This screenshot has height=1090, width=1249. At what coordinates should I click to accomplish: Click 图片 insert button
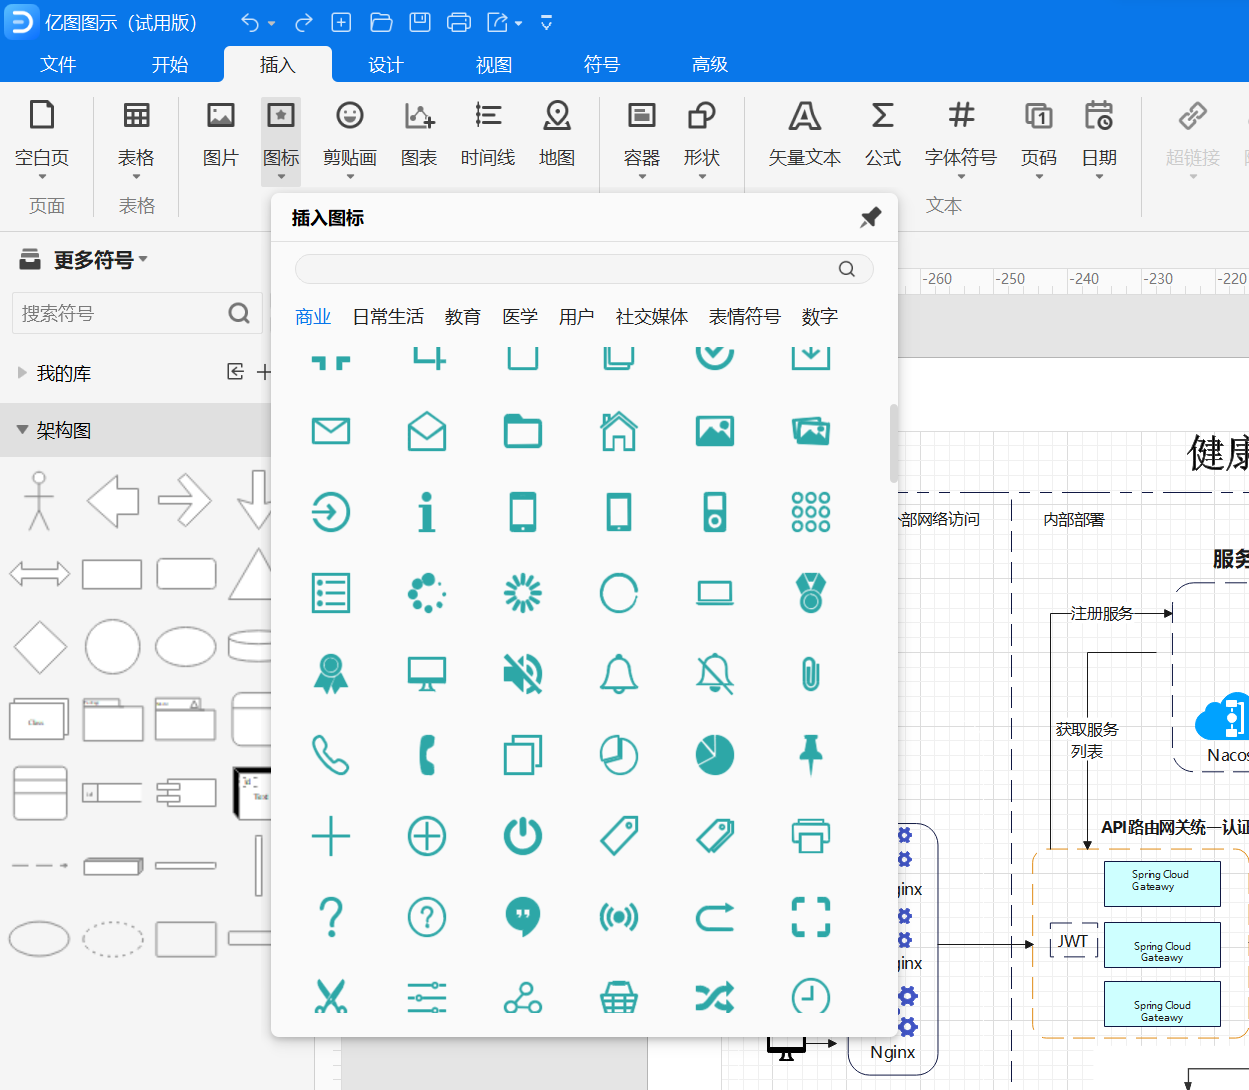point(221,133)
